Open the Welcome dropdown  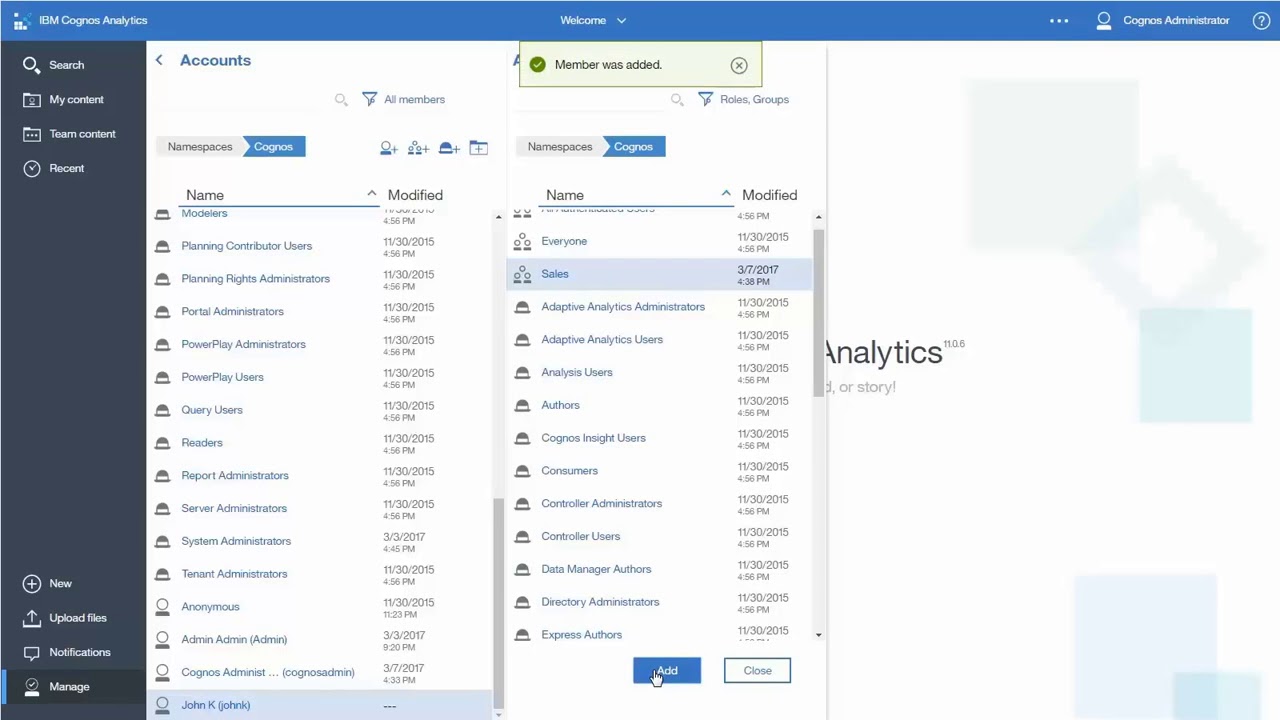click(593, 20)
